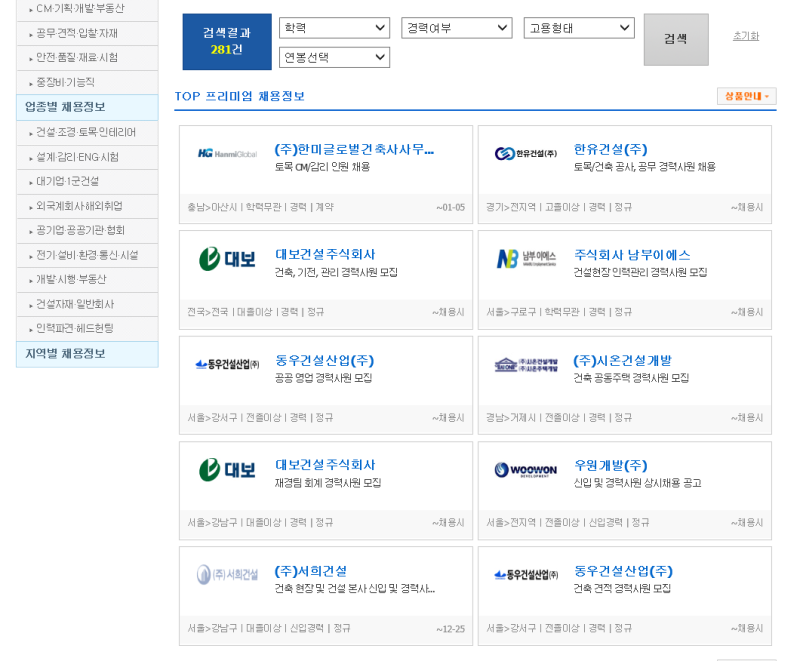
Task: Open (주)시온건설개발 job posting title
Action: pyautogui.click(x=622, y=361)
